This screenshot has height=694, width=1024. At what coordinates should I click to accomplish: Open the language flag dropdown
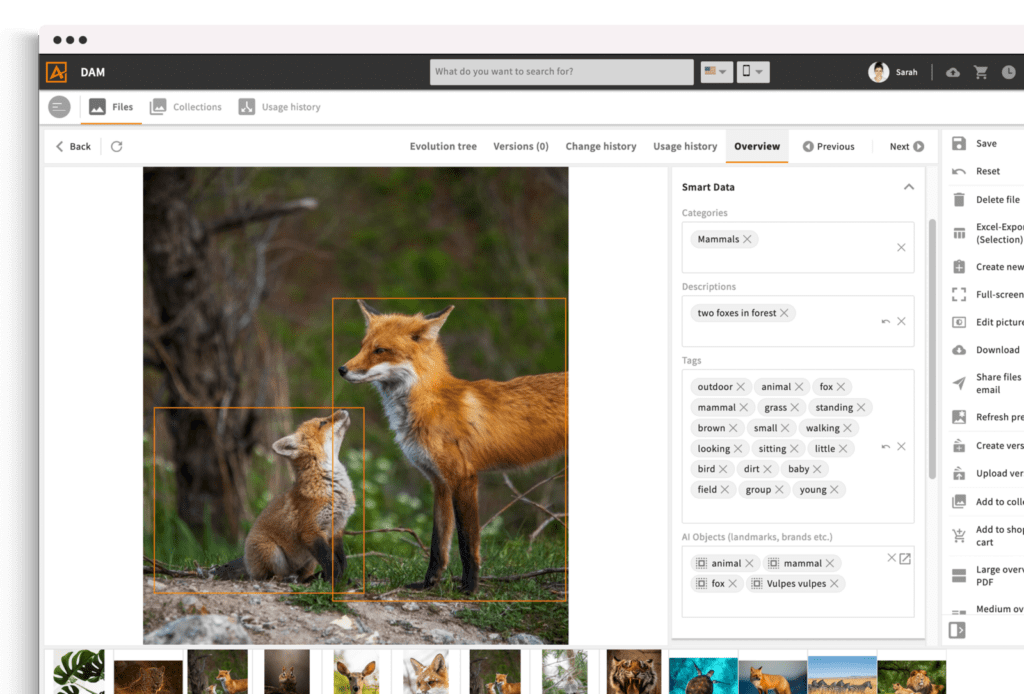pos(716,72)
